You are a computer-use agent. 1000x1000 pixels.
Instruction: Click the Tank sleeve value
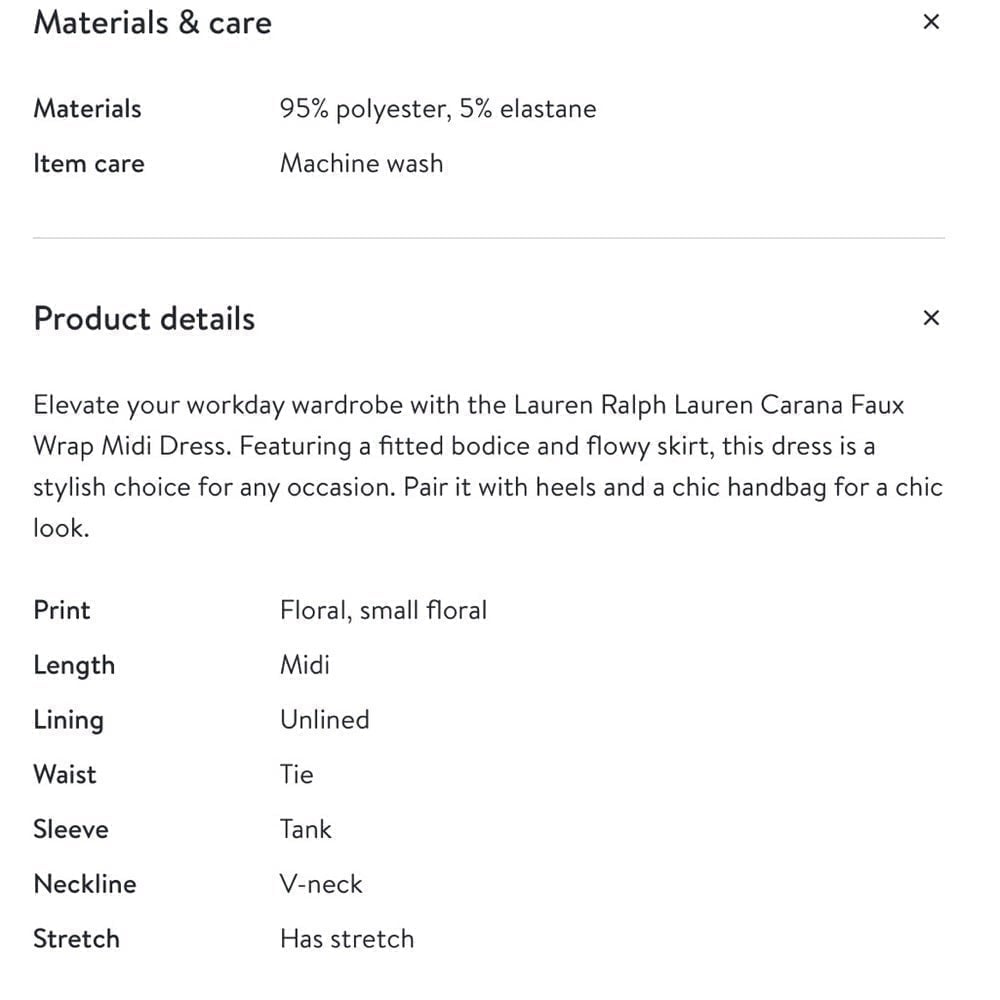pos(305,829)
